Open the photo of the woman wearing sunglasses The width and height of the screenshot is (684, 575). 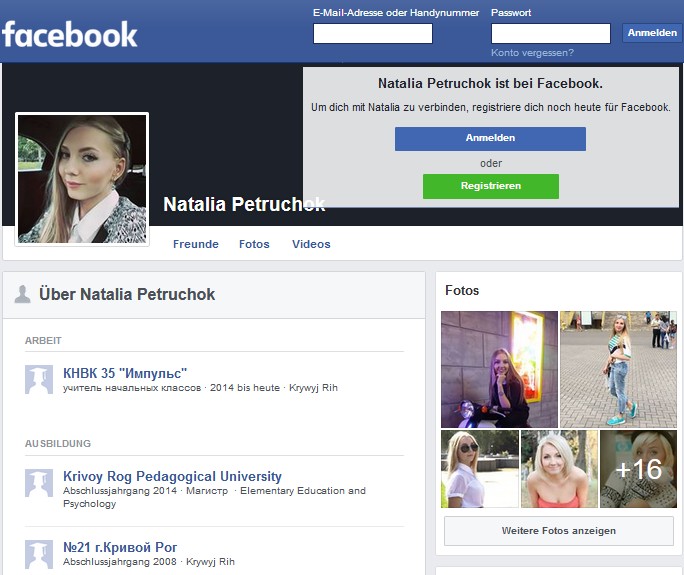[x=480, y=469]
